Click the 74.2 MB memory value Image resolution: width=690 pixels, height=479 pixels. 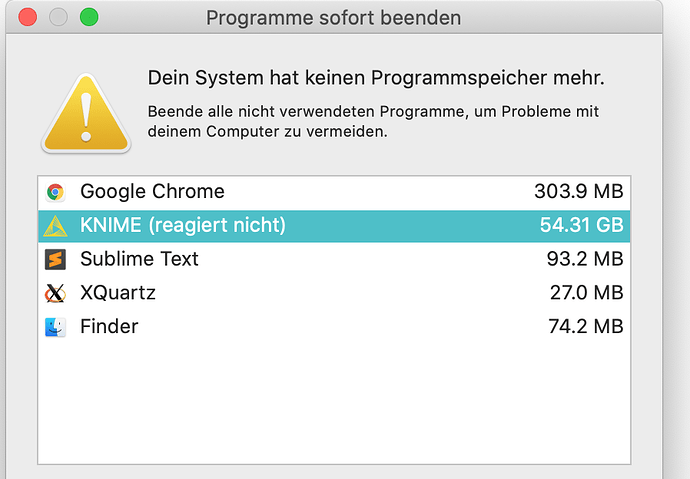586,326
